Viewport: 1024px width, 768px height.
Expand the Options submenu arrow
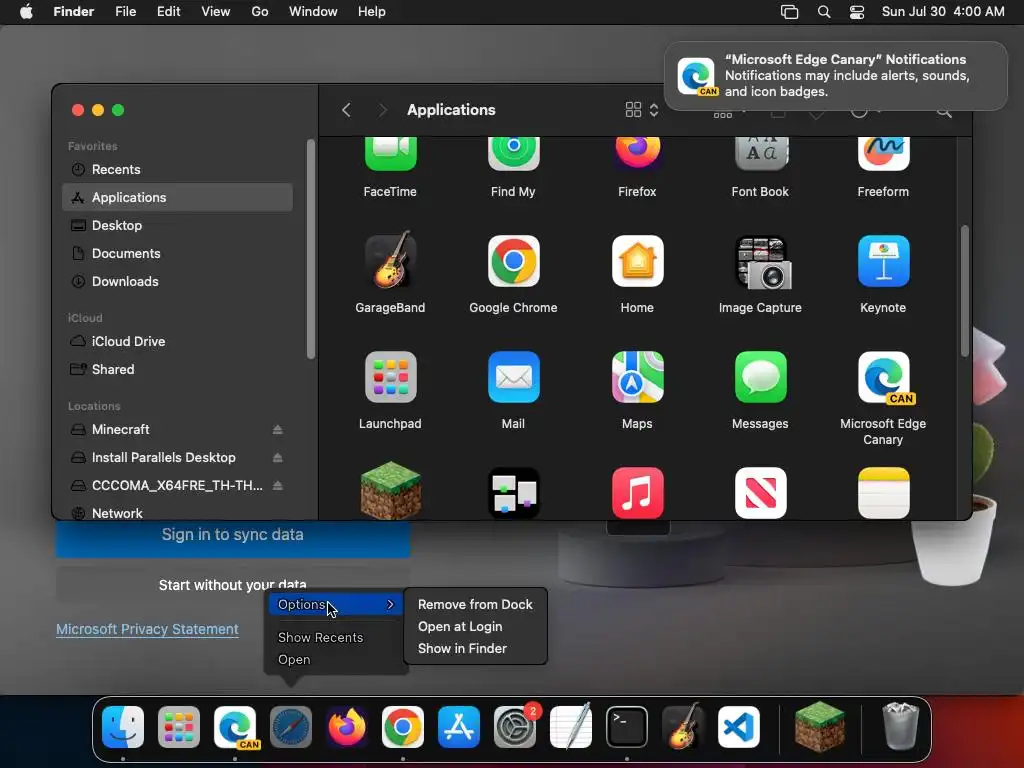tap(391, 605)
